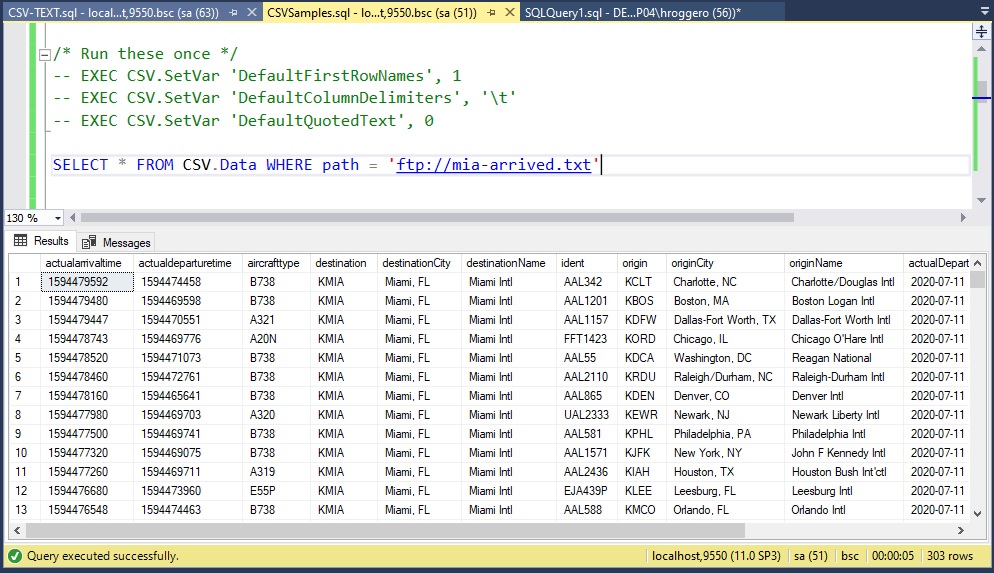Click the editor horizontal scrollbar thumb
Viewport: 994px width, 573px height.
click(437, 217)
